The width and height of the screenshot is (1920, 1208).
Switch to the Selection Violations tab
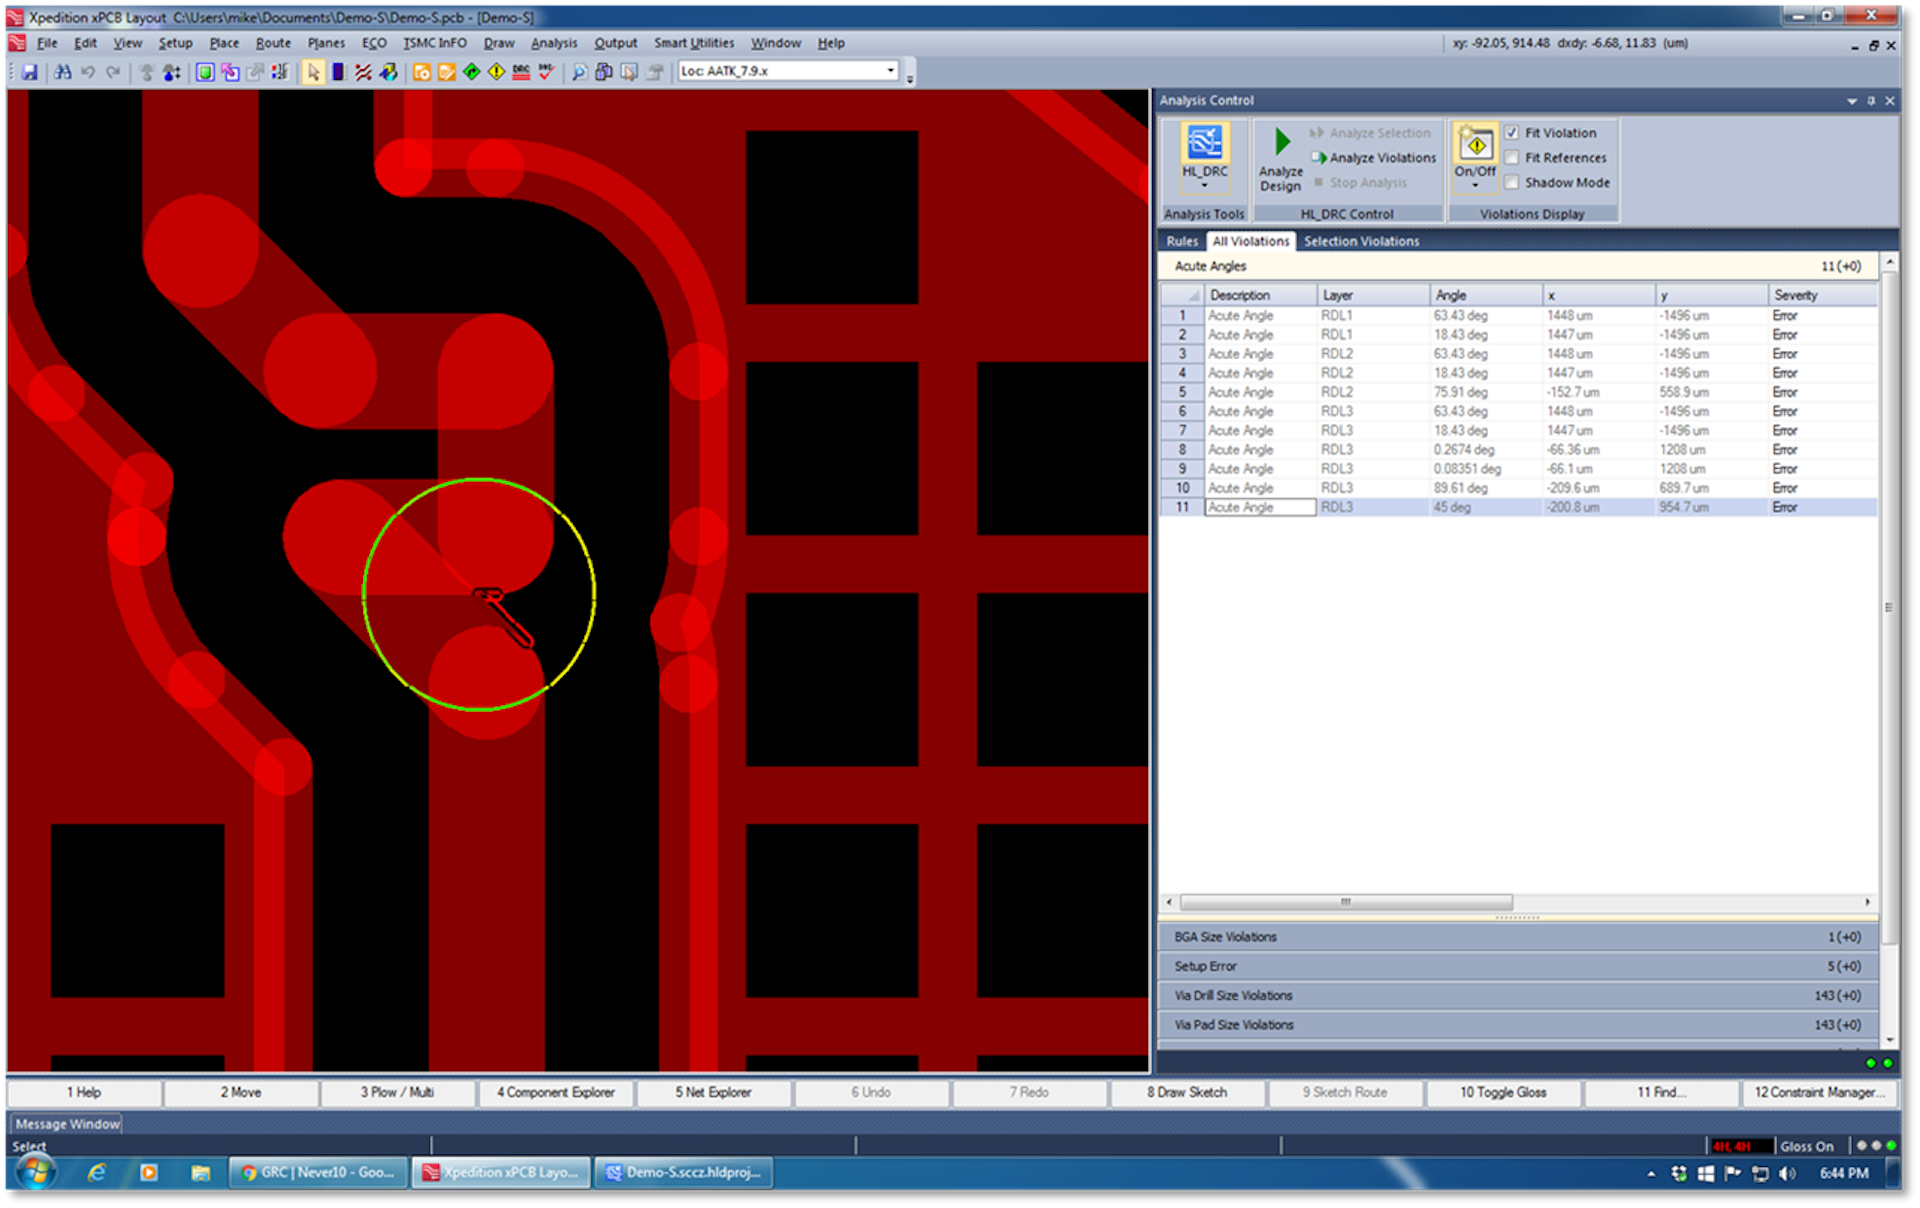(1361, 241)
